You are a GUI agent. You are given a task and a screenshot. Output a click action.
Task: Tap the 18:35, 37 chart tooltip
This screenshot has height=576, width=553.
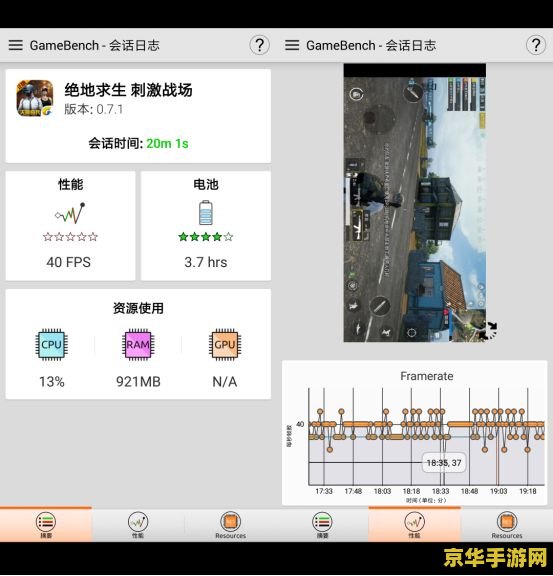pyautogui.click(x=444, y=463)
